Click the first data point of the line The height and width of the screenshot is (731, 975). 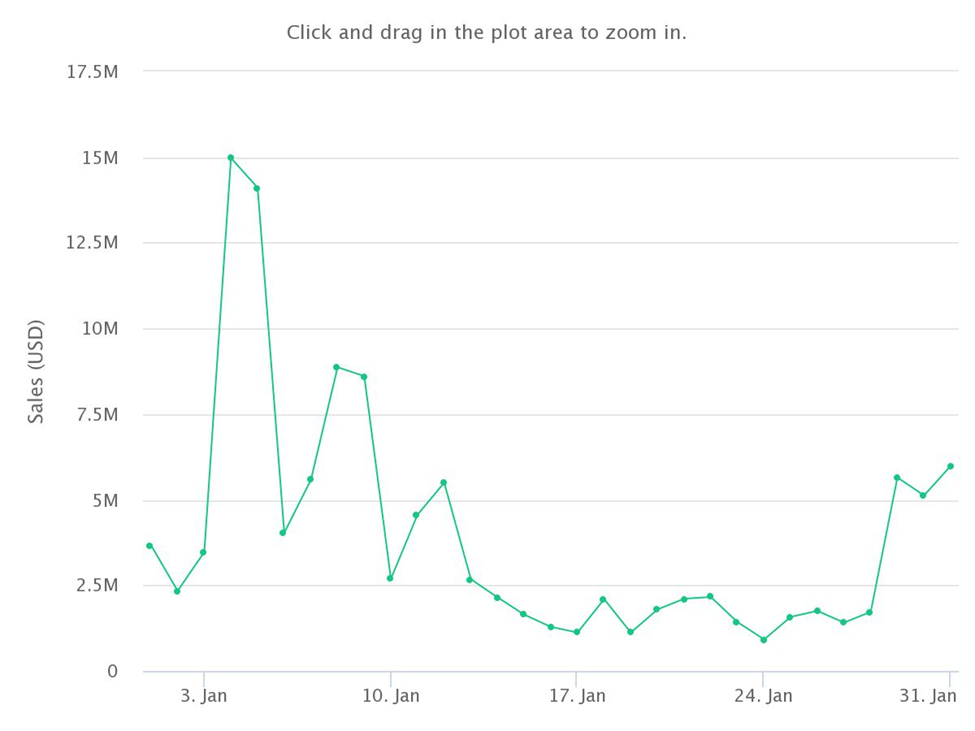click(150, 546)
